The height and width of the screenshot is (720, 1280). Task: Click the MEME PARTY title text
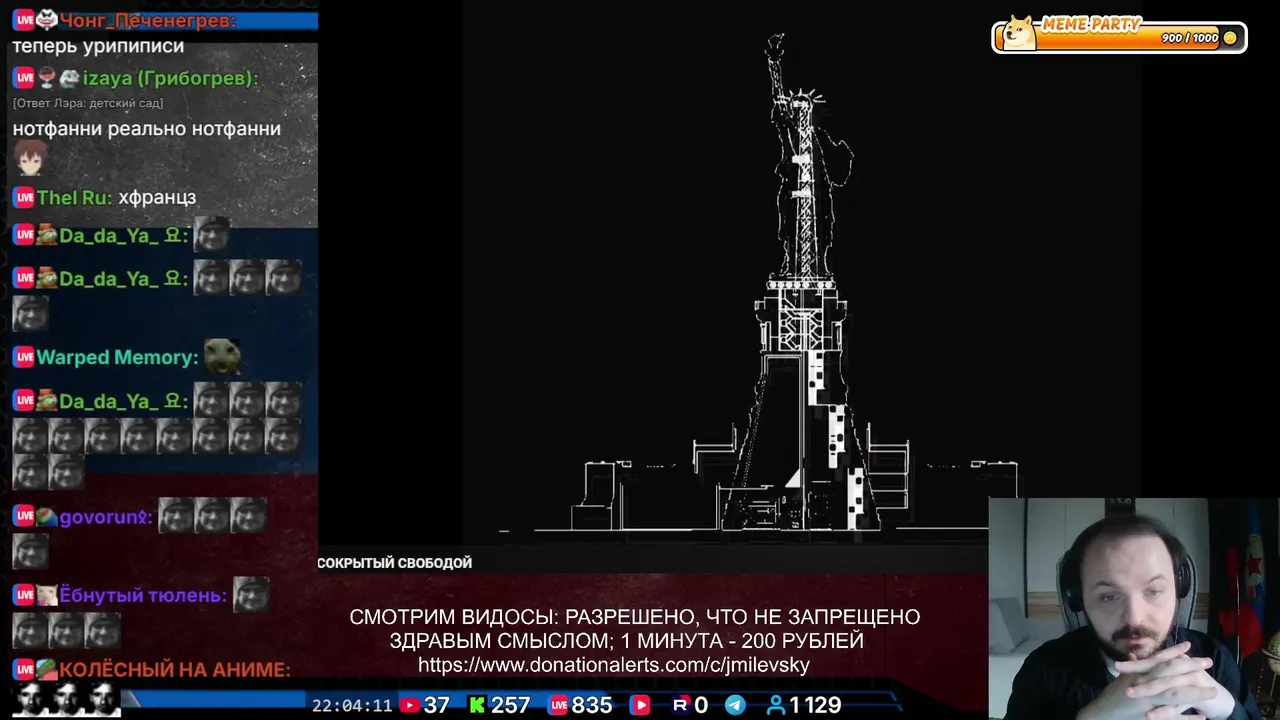(1091, 24)
